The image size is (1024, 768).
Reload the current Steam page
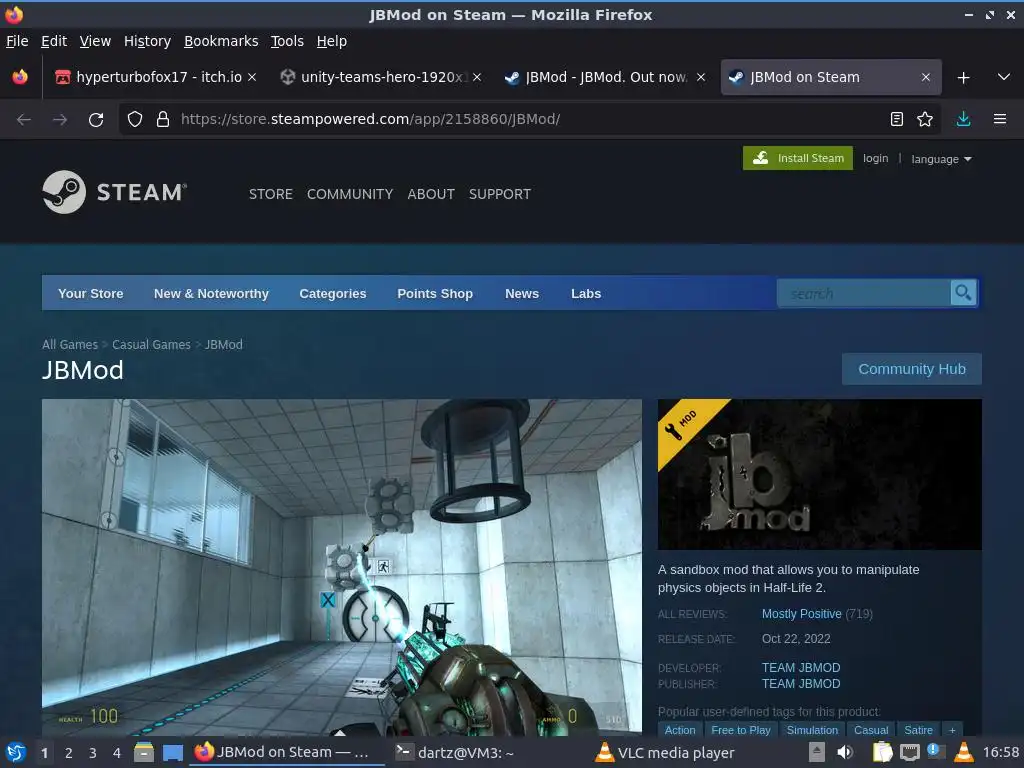coord(96,120)
